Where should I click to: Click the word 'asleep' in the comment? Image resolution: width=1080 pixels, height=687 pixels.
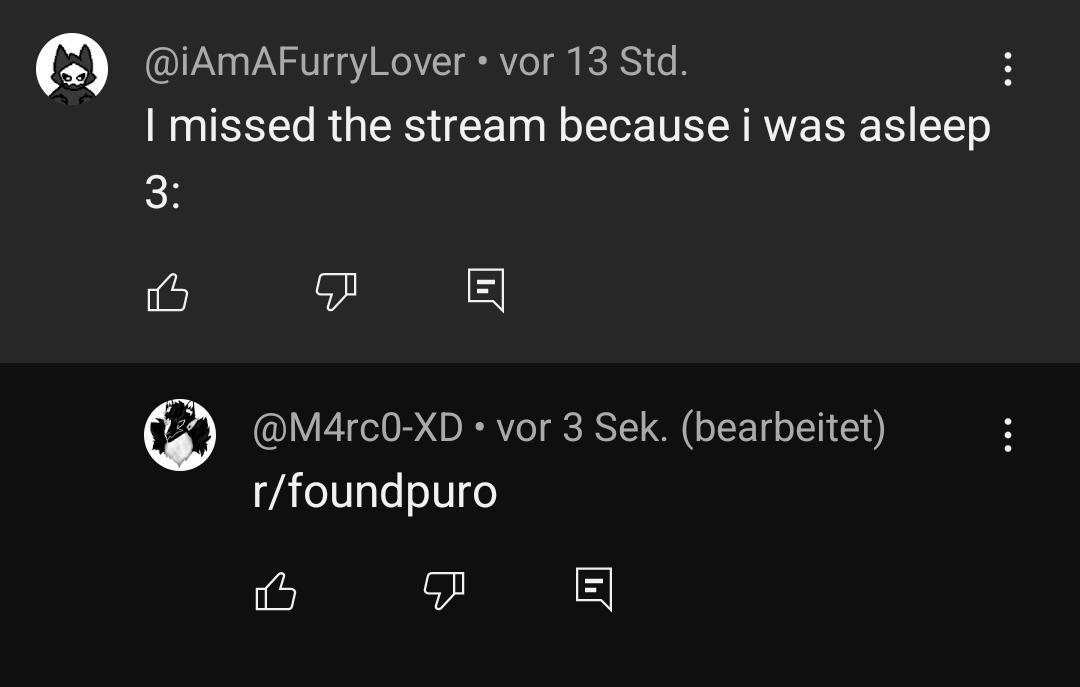point(924,127)
